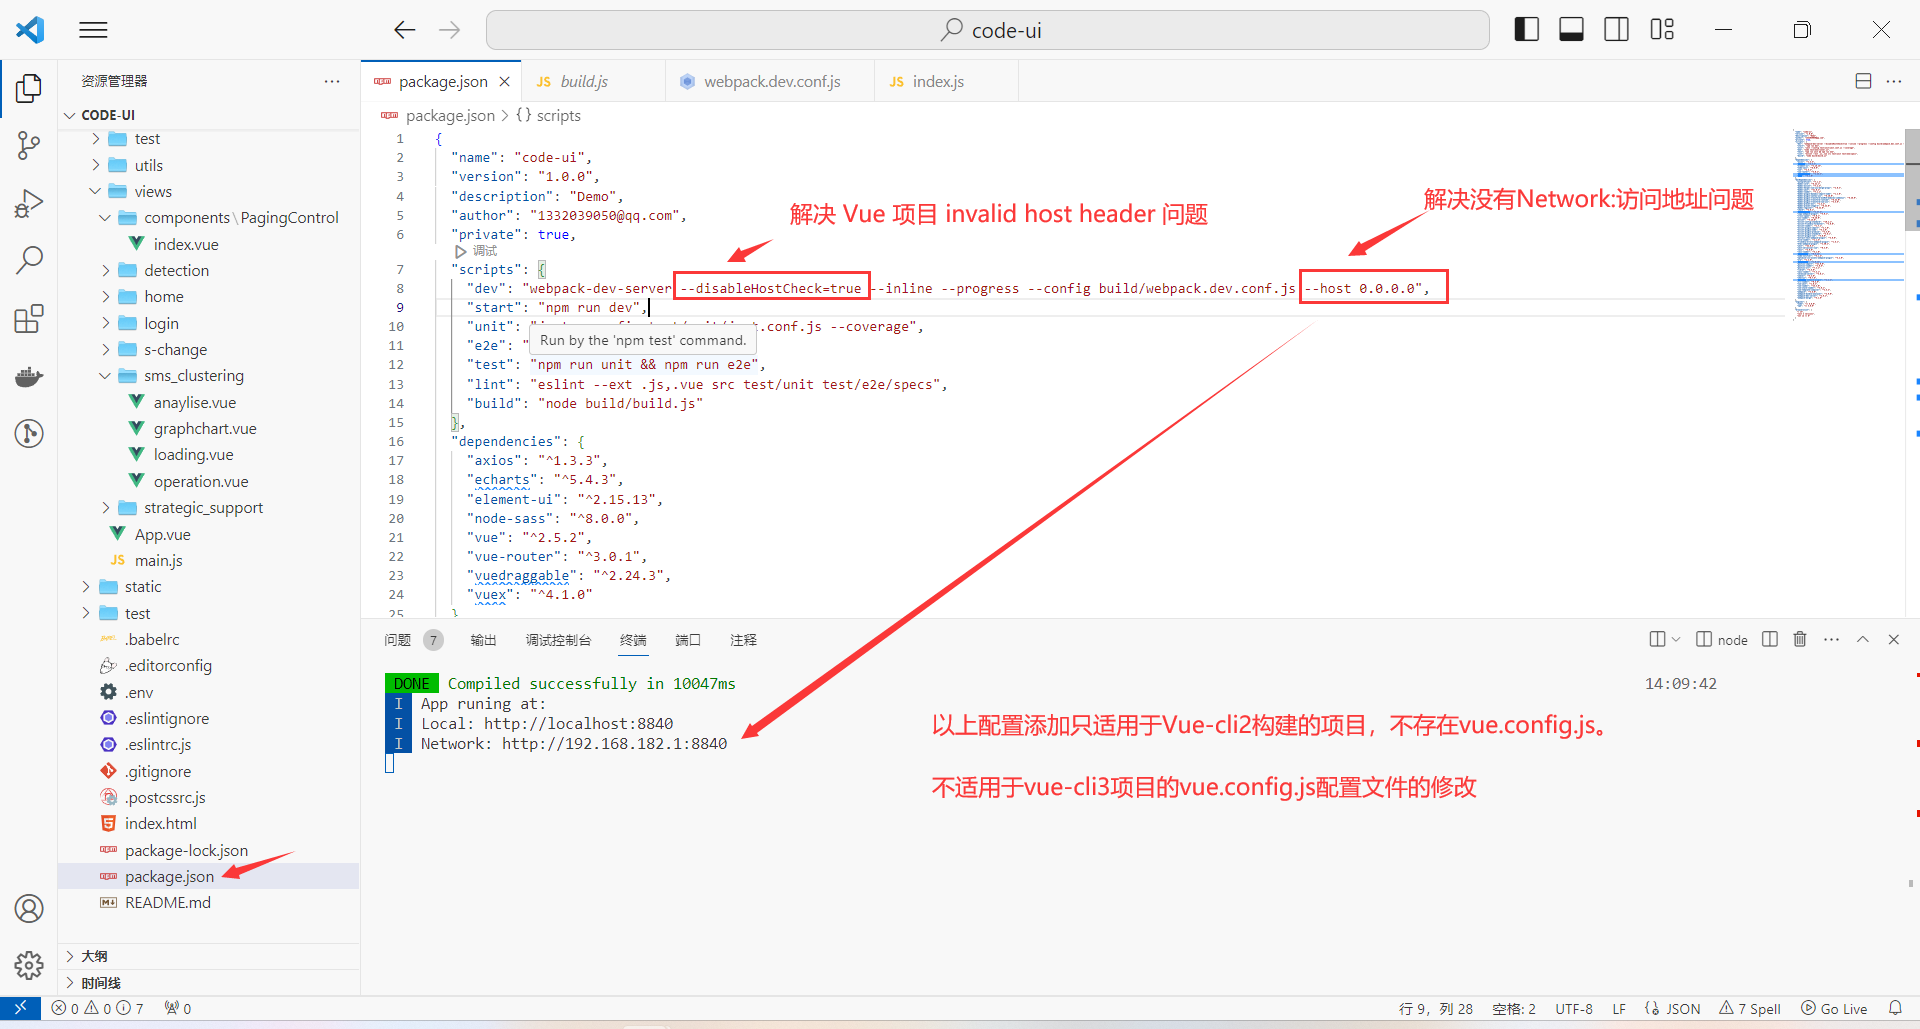Collapse the views folder
Viewport: 1920px width, 1029px height.
point(96,191)
